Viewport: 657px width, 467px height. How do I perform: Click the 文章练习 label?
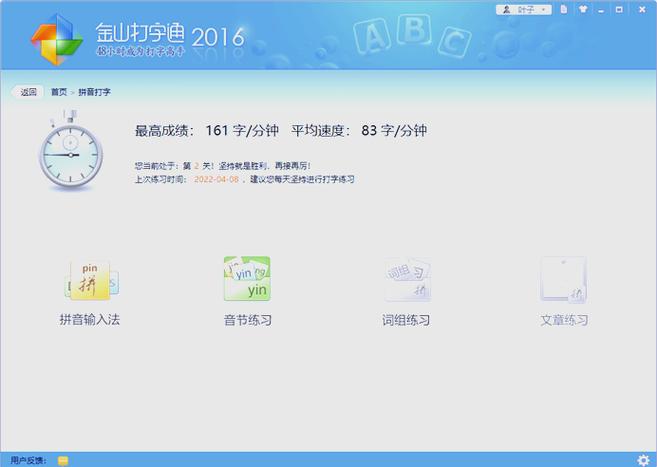tap(564, 320)
